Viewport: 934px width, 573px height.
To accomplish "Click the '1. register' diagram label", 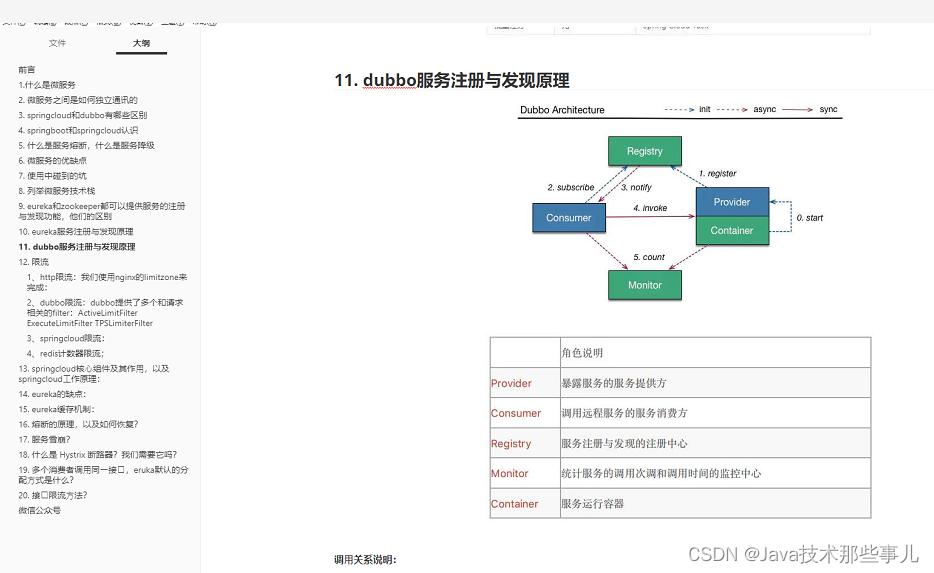I will pyautogui.click(x=717, y=173).
